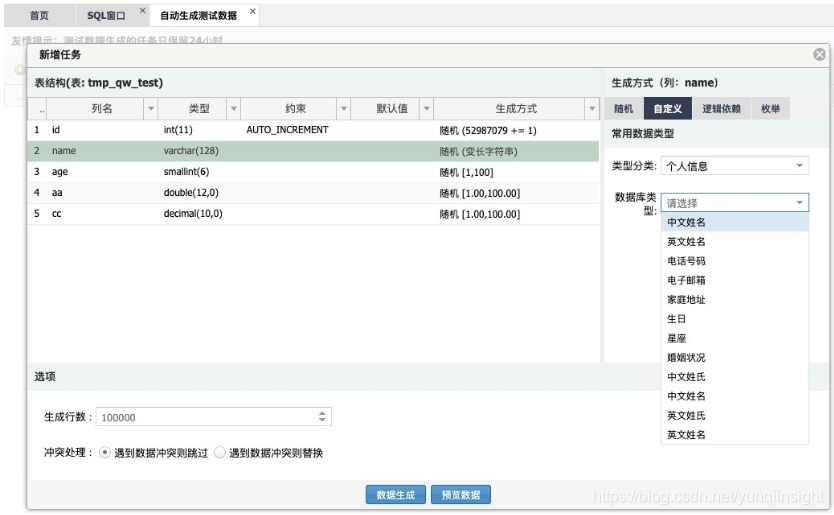This screenshot has width=834, height=515.
Task: Click the 数据生成 button
Action: tap(396, 494)
